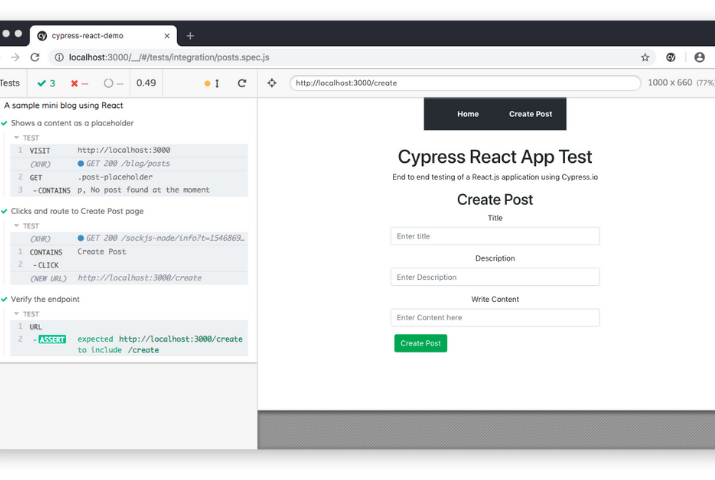
Task: Select the ASSERT command log entry
Action: click(x=52, y=339)
